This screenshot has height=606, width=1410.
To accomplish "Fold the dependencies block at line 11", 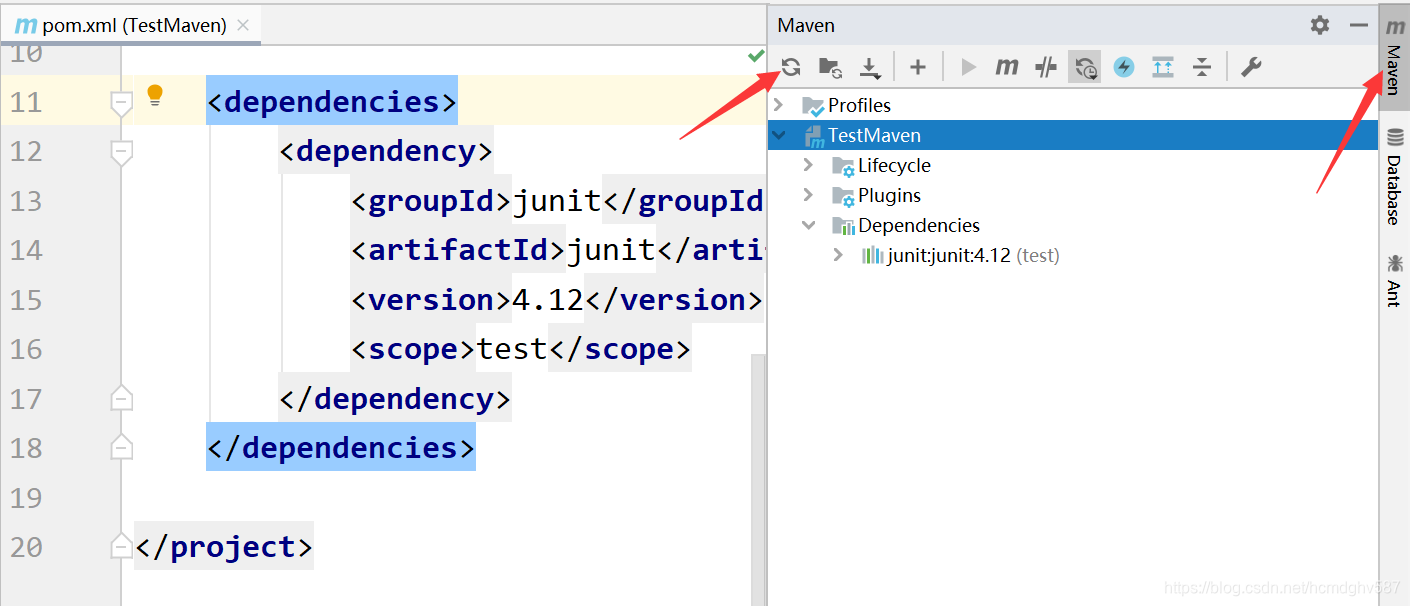I will point(121,103).
